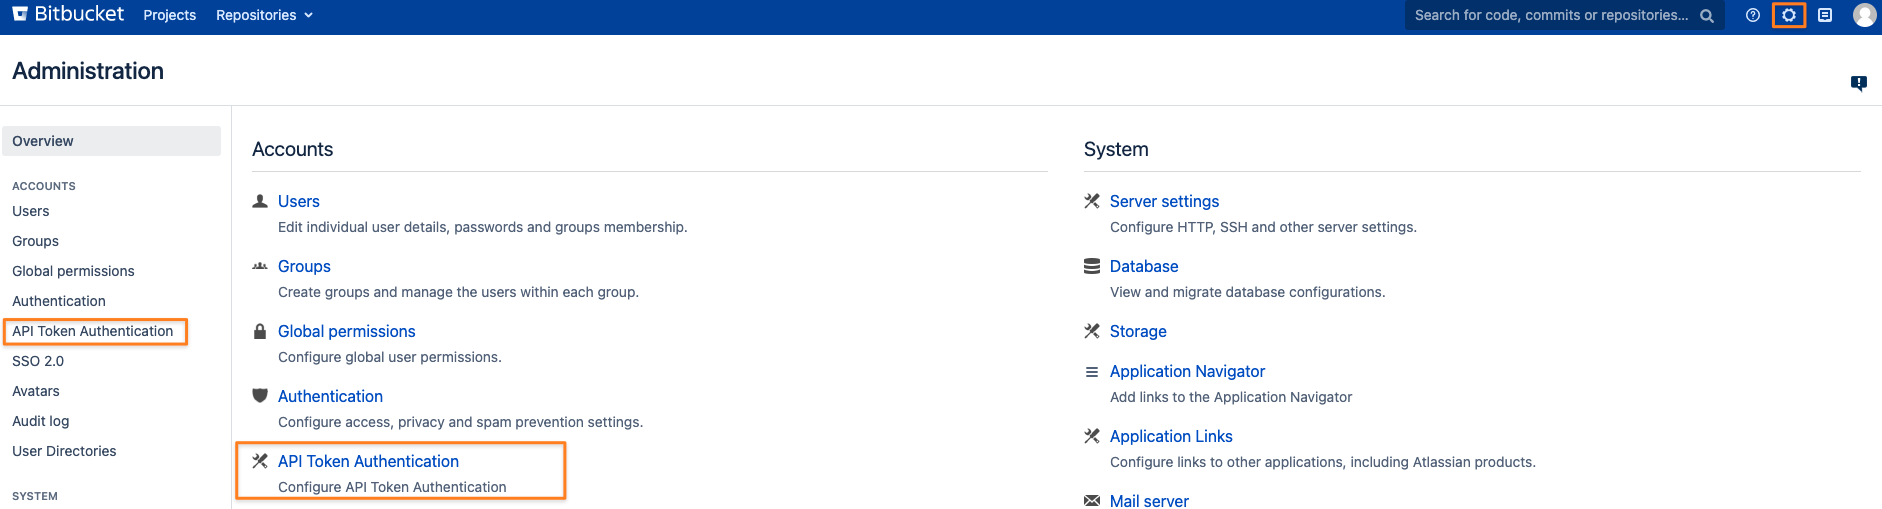Click the Authentication shield icon
Viewport: 1882px width, 509px height.
point(260,396)
